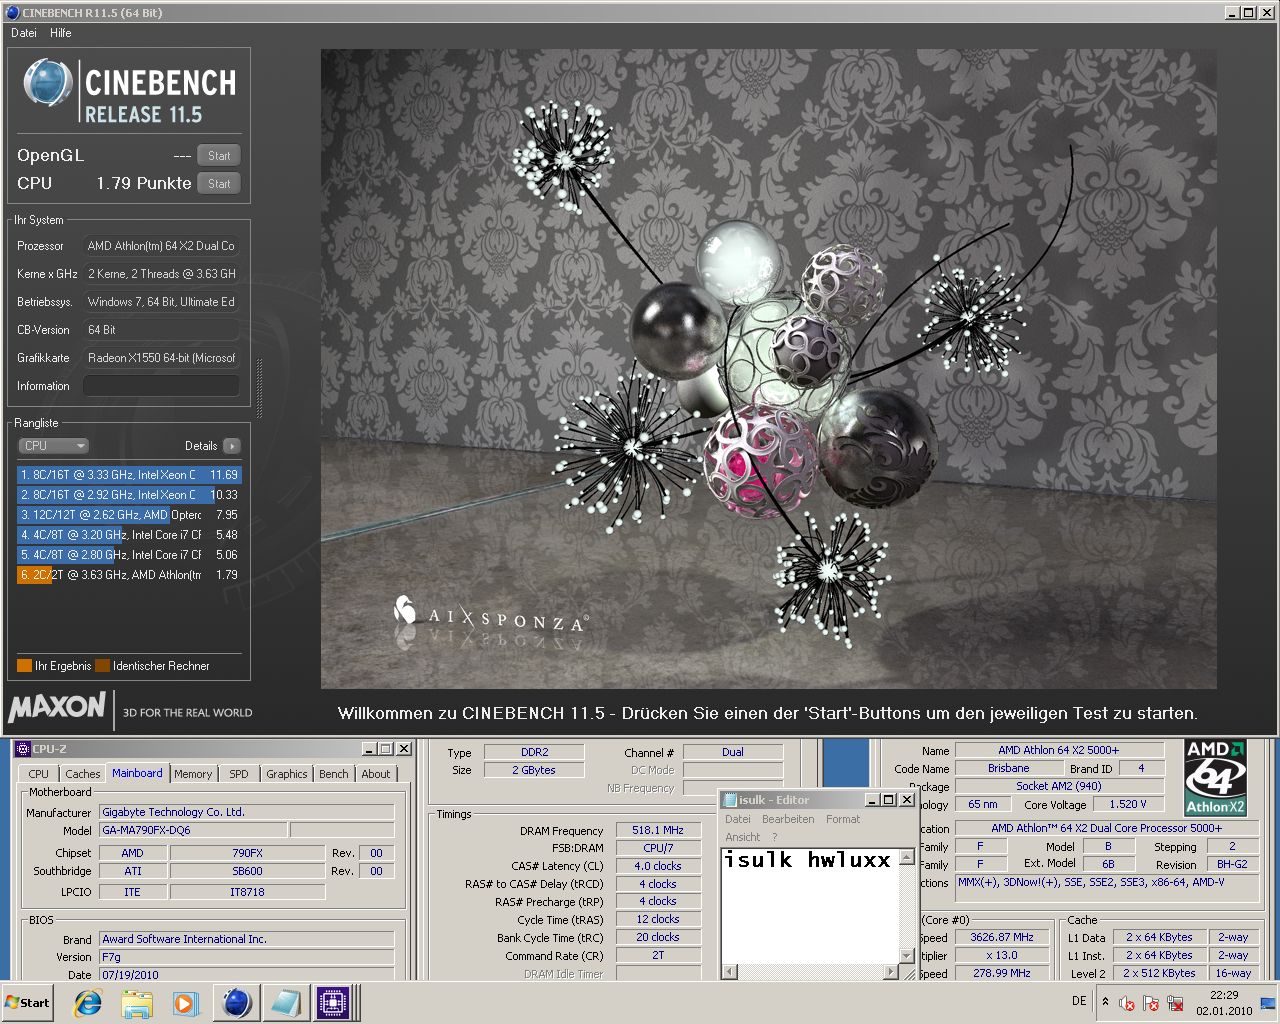This screenshot has height=1024, width=1280.
Task: Switch to the Editor notepad taskbar icon
Action: point(285,1003)
